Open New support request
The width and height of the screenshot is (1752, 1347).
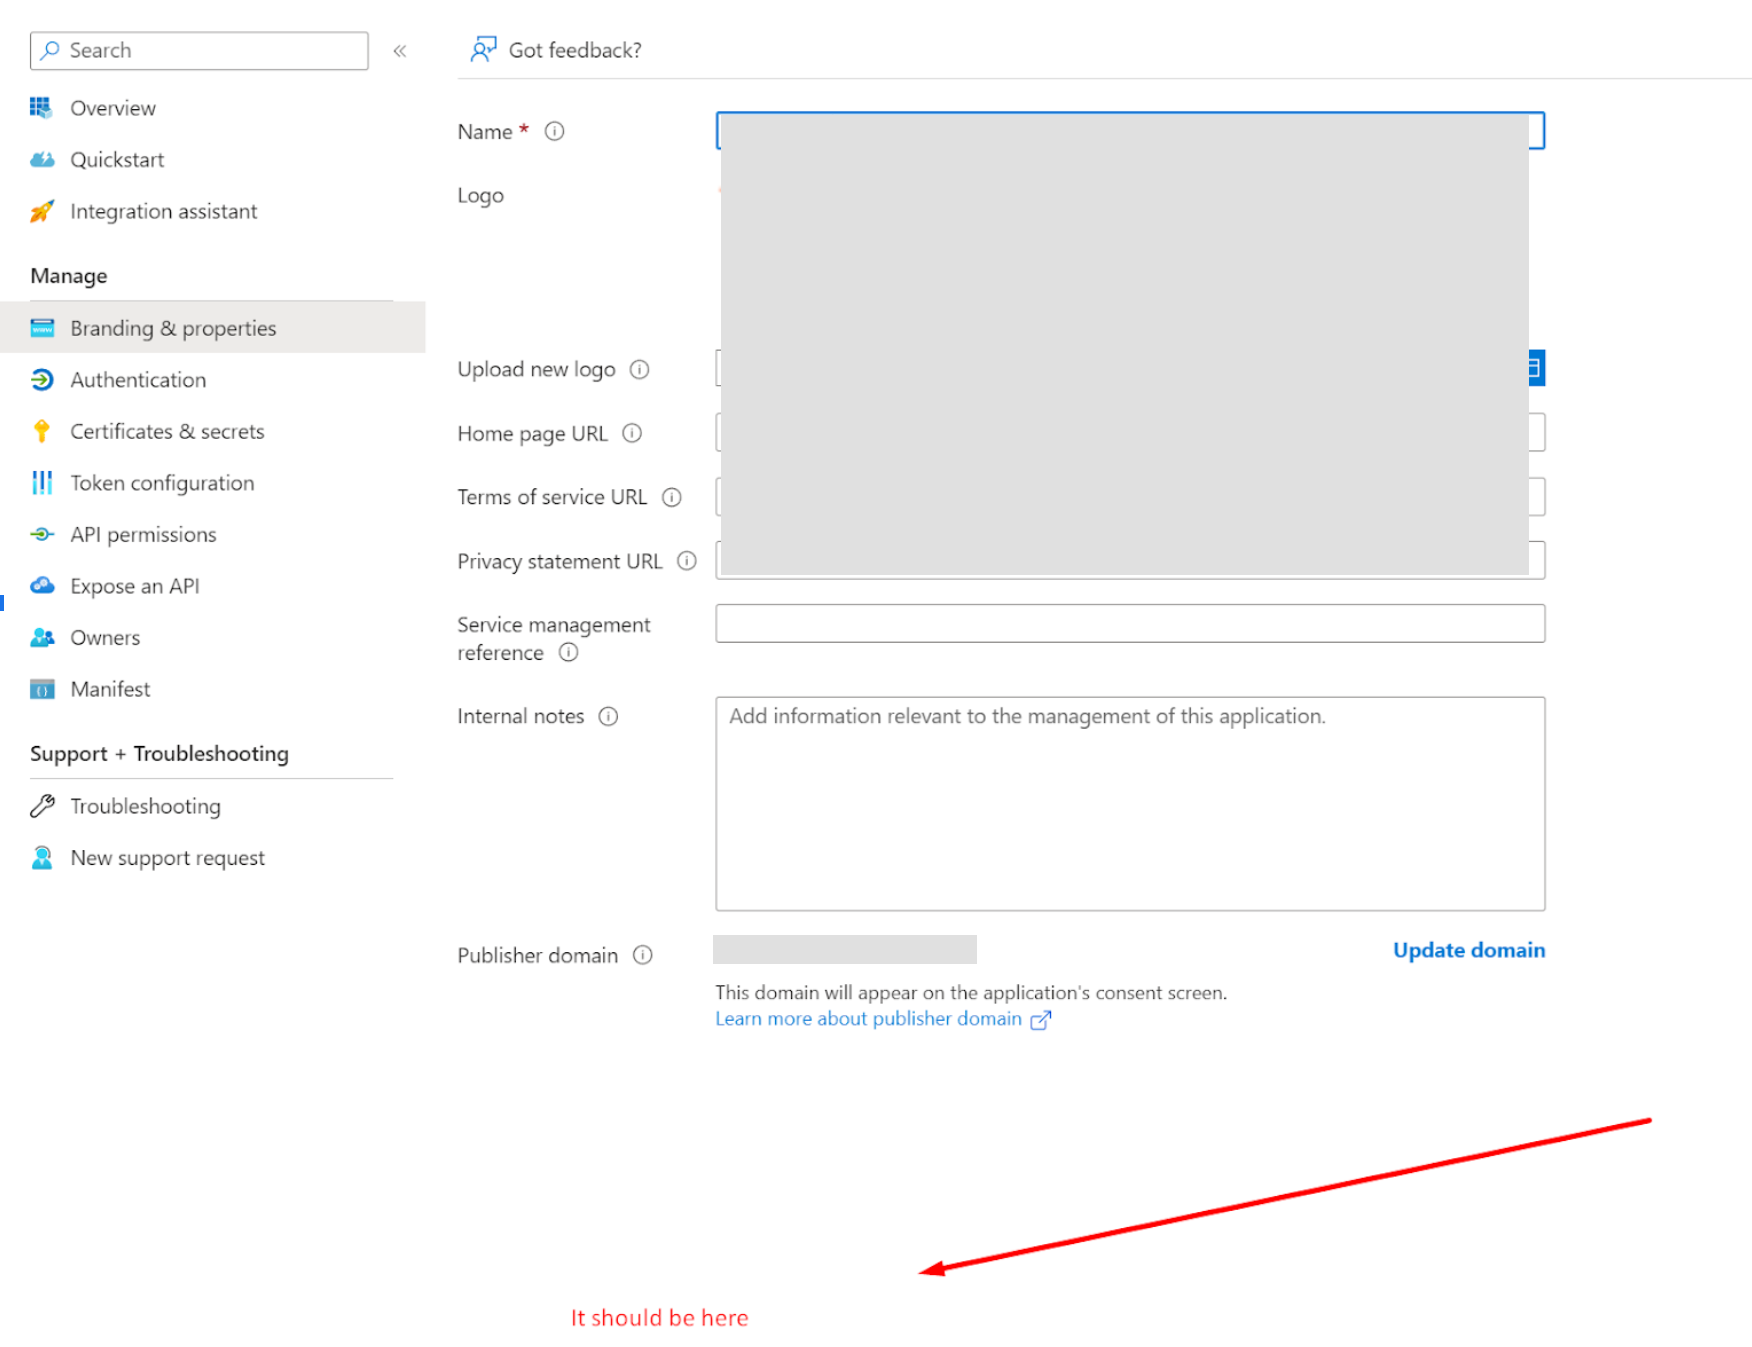coord(167,857)
